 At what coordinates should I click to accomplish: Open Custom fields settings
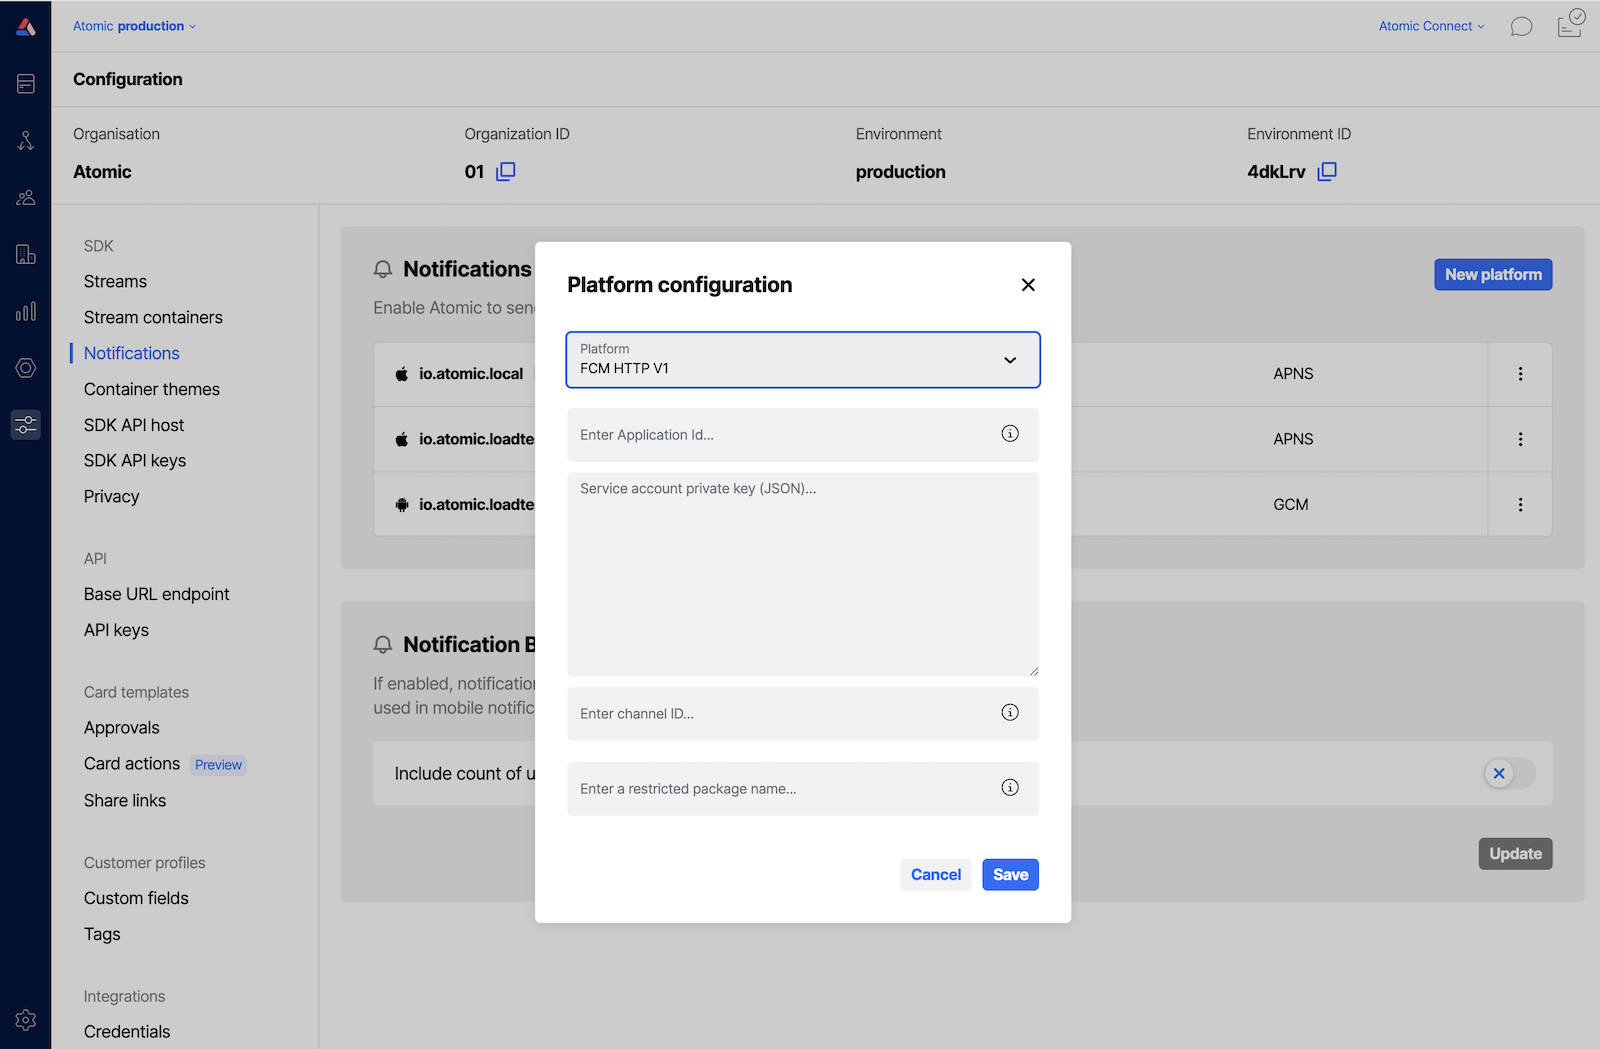click(136, 898)
